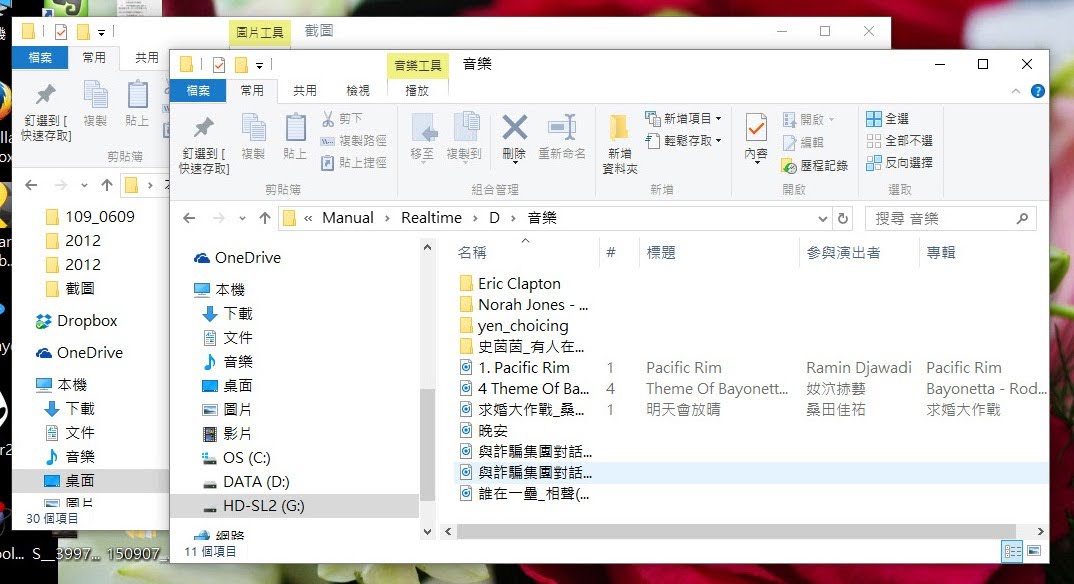Click the 重新命名 rename icon
Screen dimensions: 1074x584
(562, 128)
